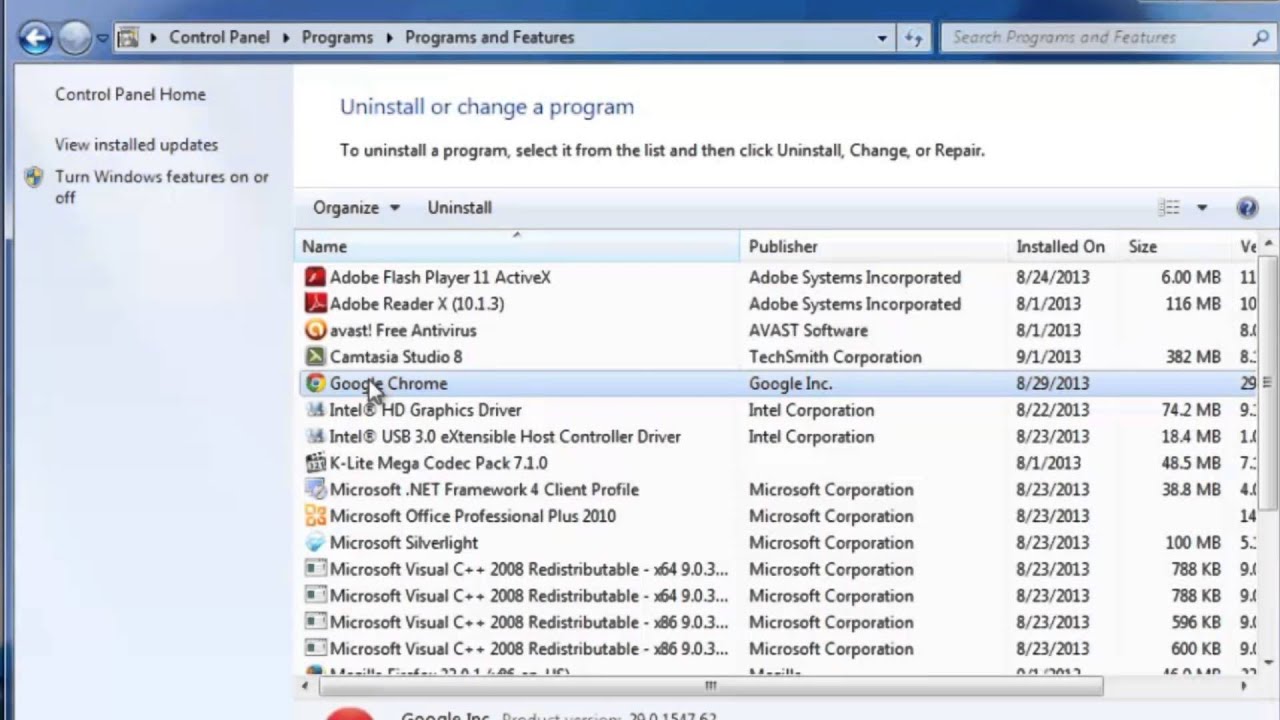Click the avast! Free Antivirus icon
This screenshot has height=720, width=1280.
click(315, 330)
